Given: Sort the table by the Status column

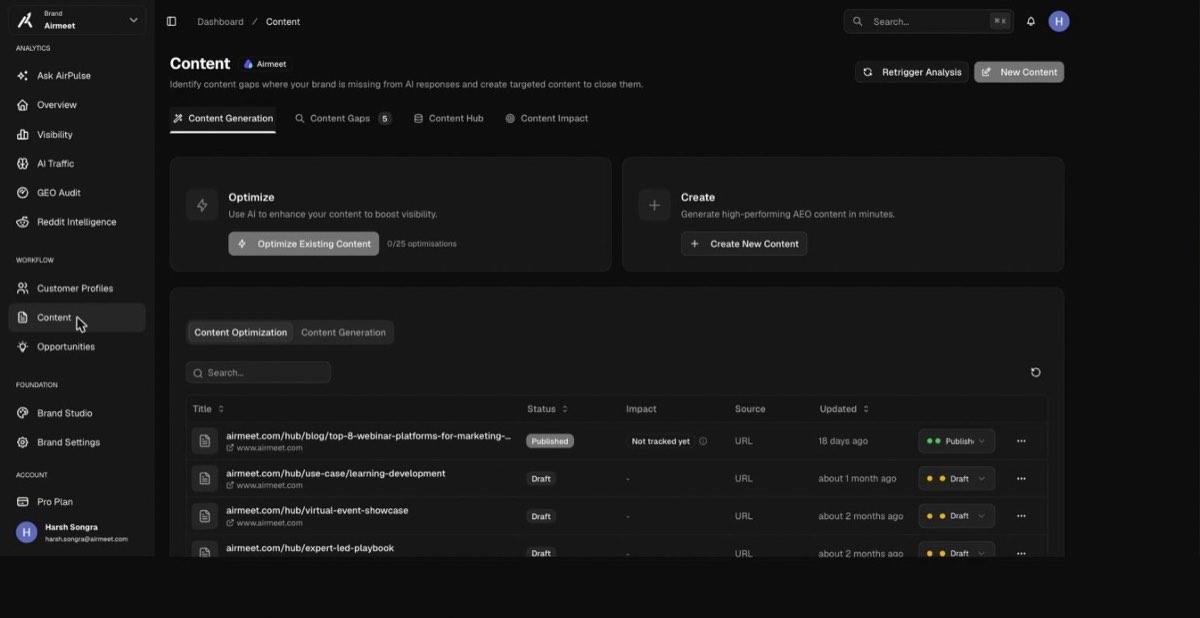Looking at the screenshot, I should tap(547, 409).
